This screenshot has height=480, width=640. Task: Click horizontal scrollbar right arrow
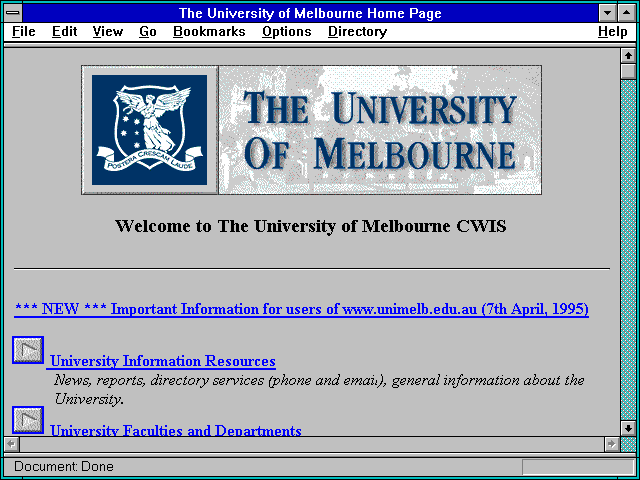tap(611, 444)
